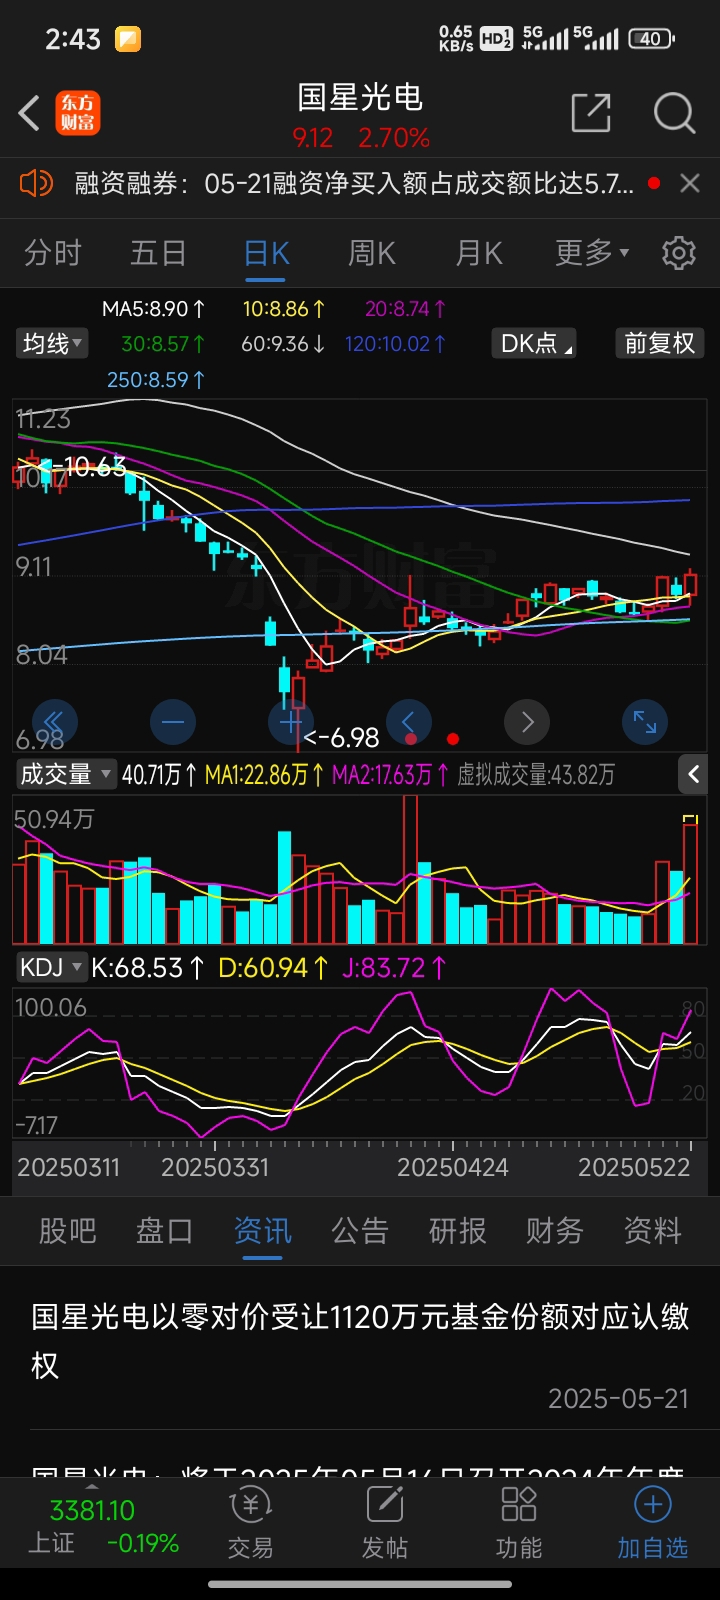Tap the share icon in header
720x1600 pixels.
click(590, 113)
